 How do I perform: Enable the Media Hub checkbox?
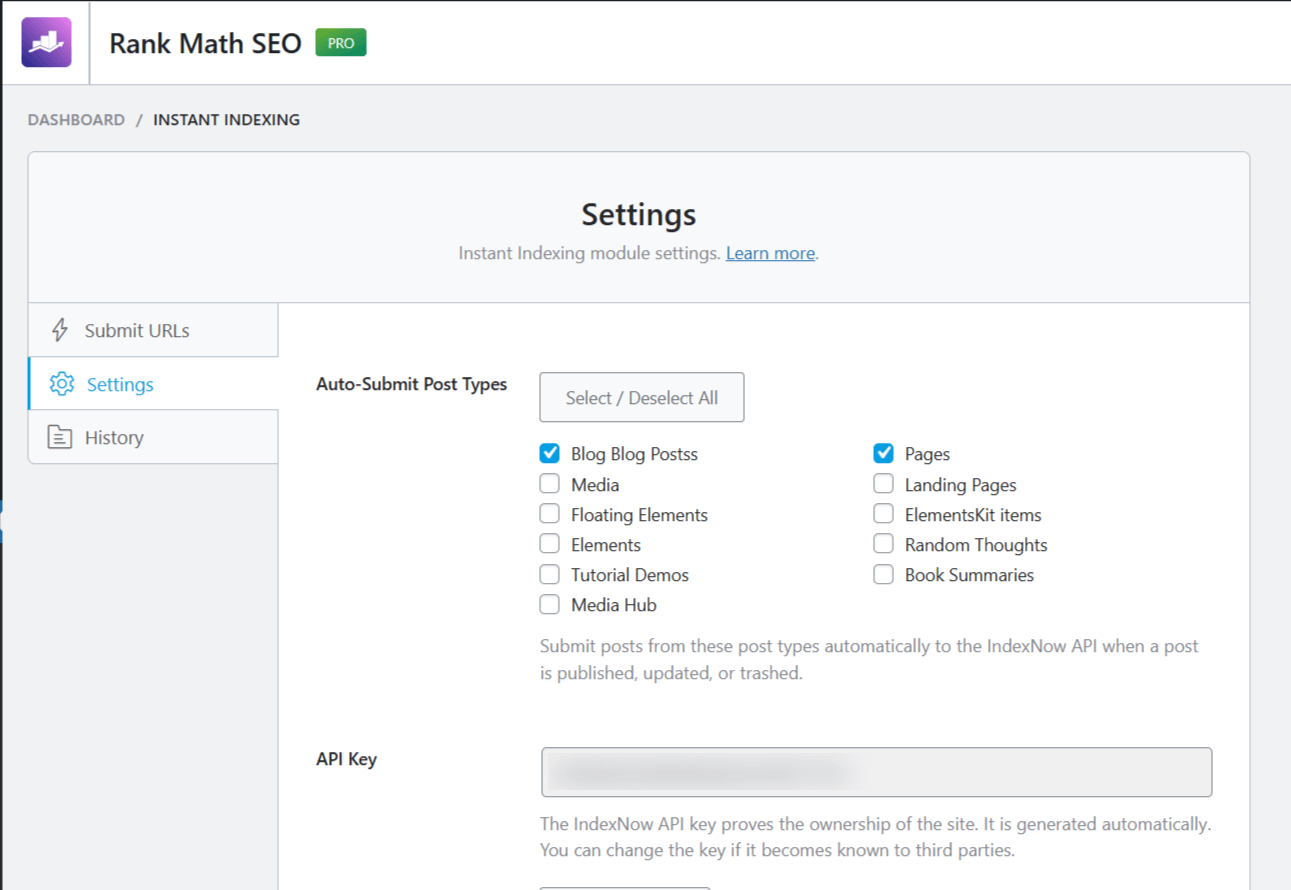point(549,604)
